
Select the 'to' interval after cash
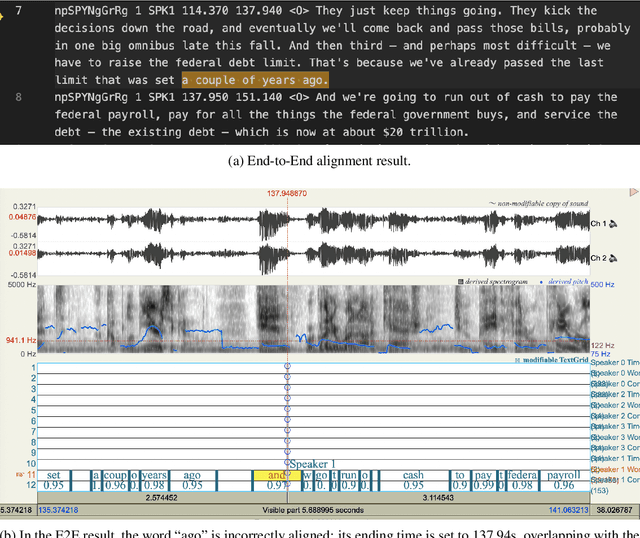(460, 475)
